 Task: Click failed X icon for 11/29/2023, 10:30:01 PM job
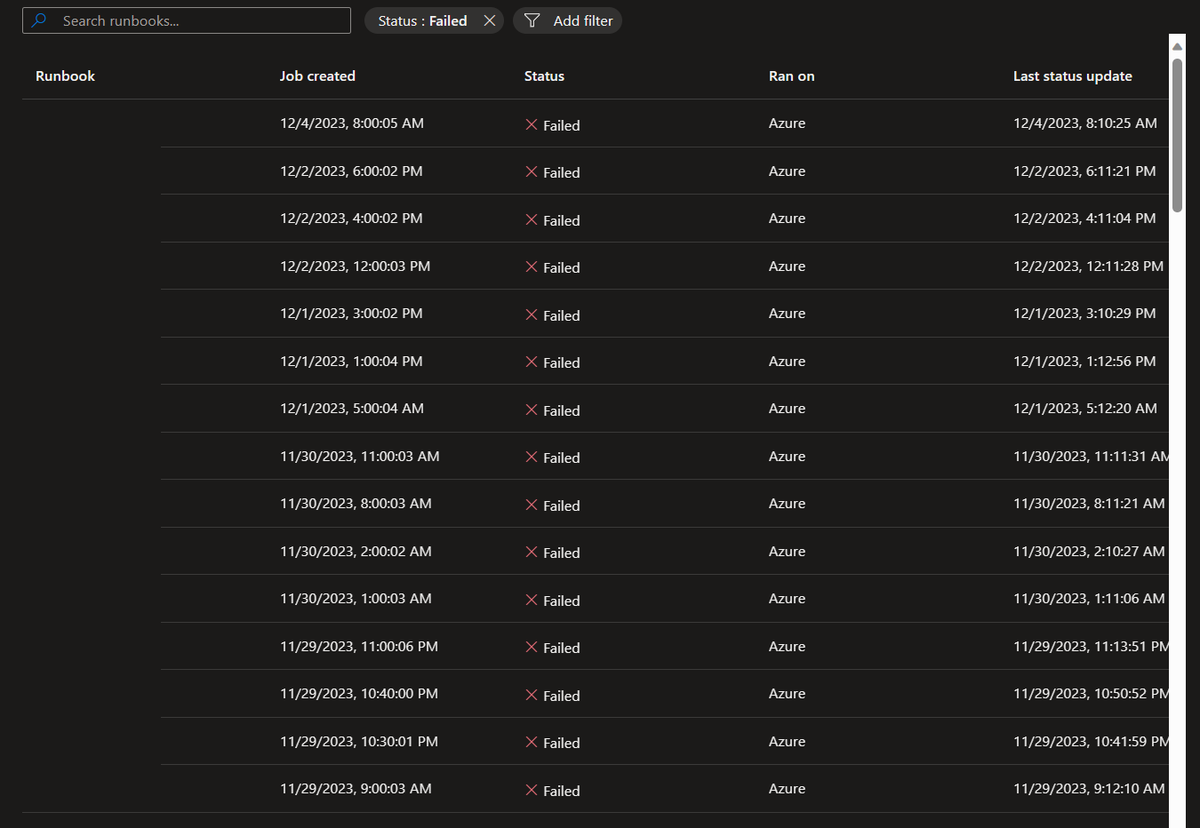(x=532, y=742)
